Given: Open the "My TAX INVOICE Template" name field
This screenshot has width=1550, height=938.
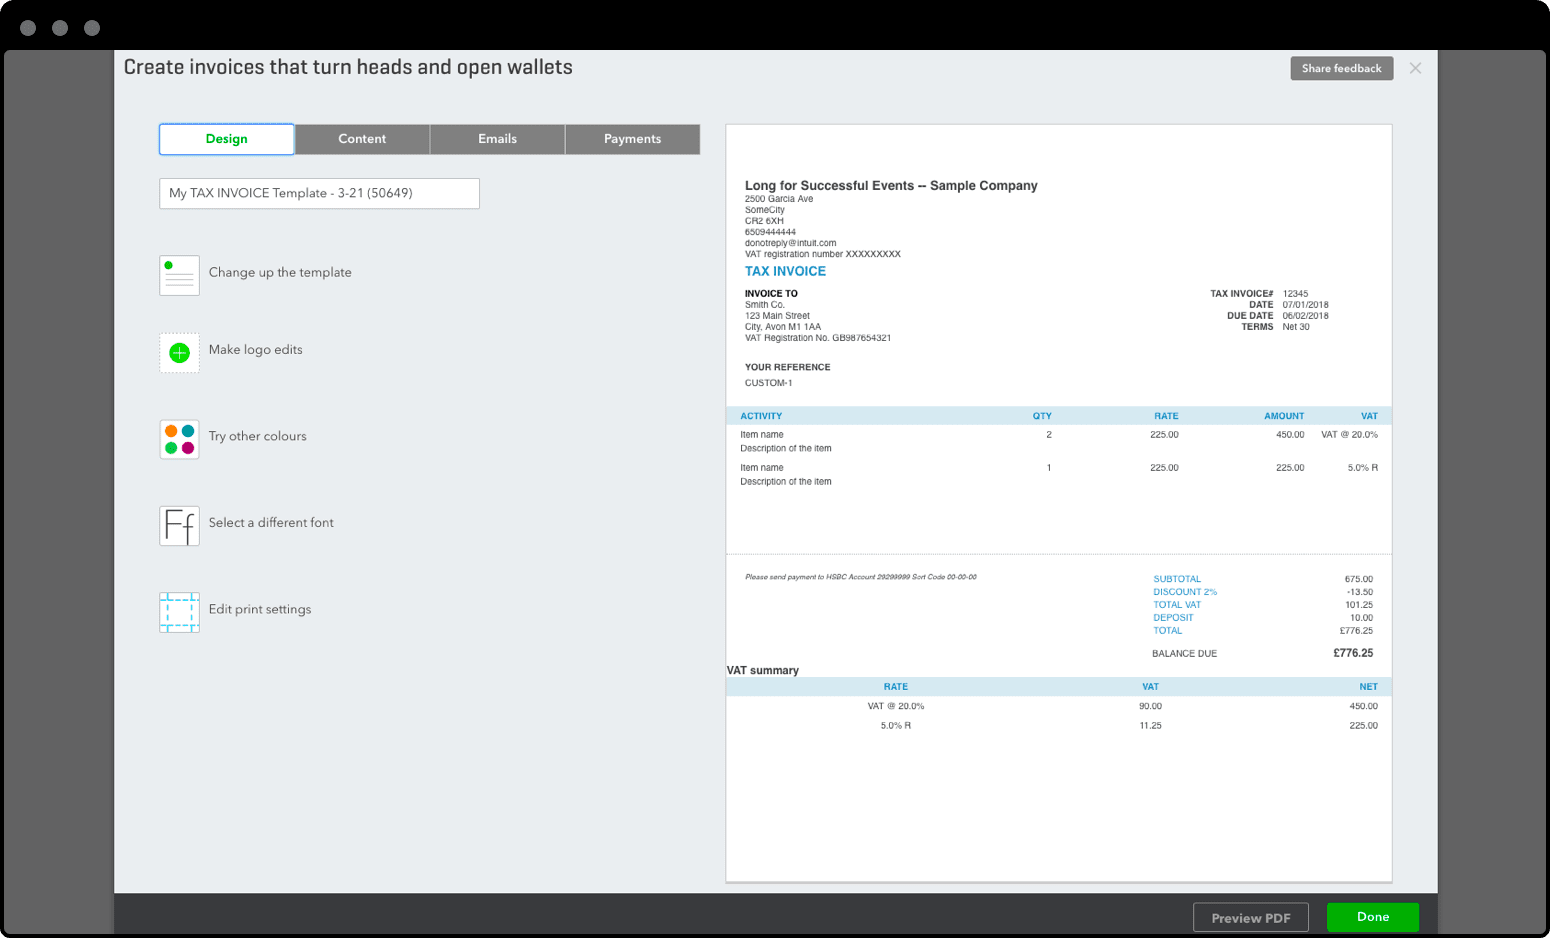Looking at the screenshot, I should pos(319,193).
